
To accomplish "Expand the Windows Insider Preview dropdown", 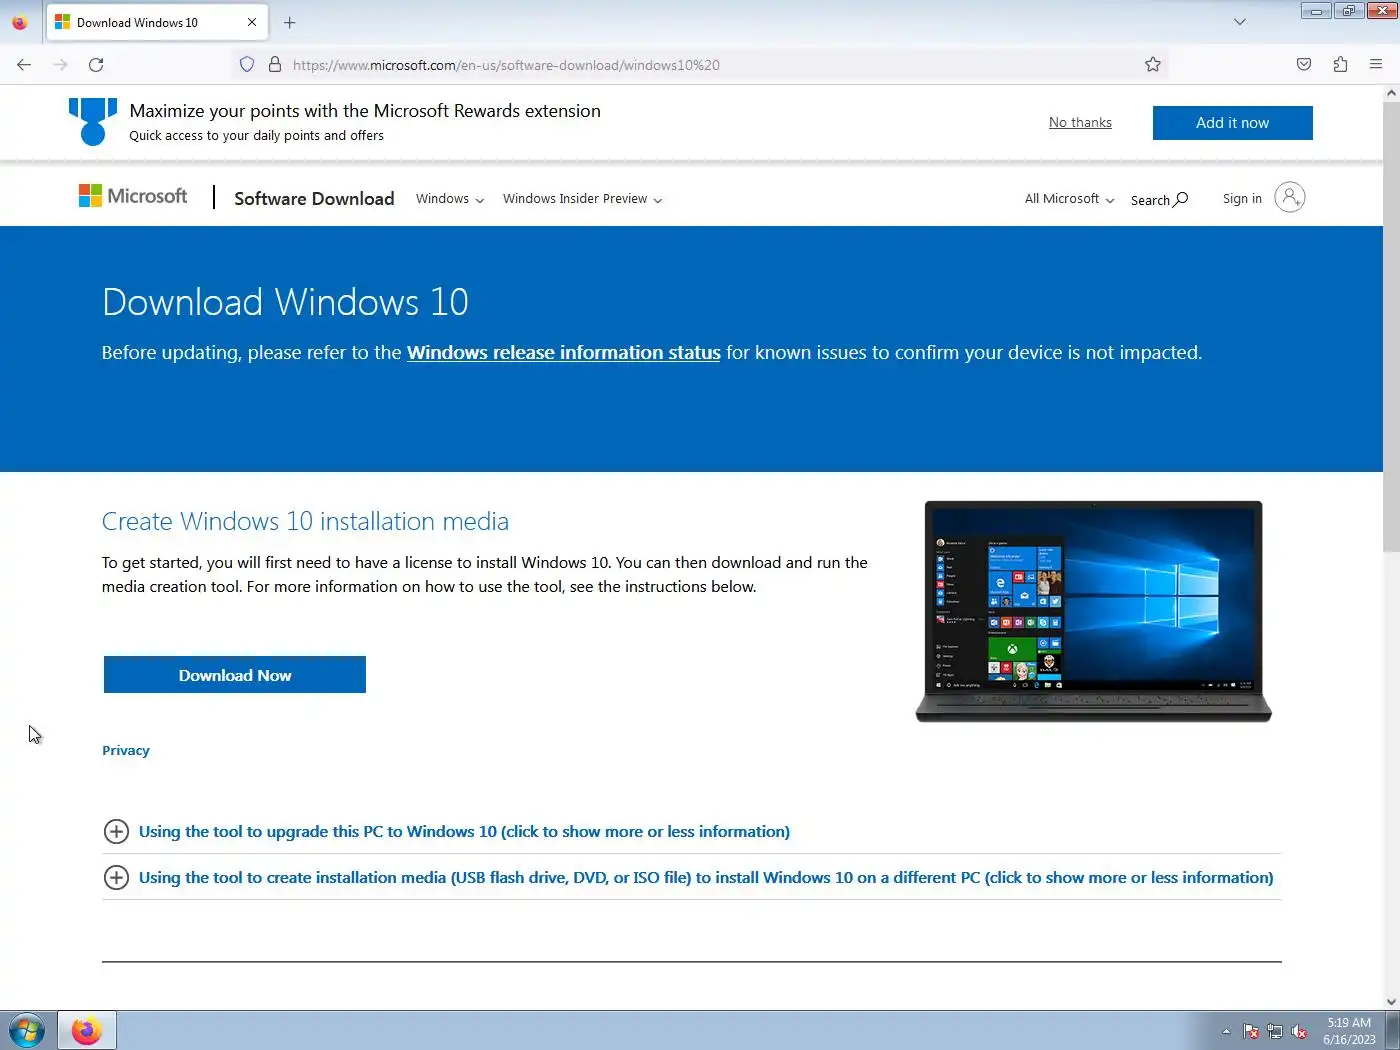I will (x=582, y=199).
